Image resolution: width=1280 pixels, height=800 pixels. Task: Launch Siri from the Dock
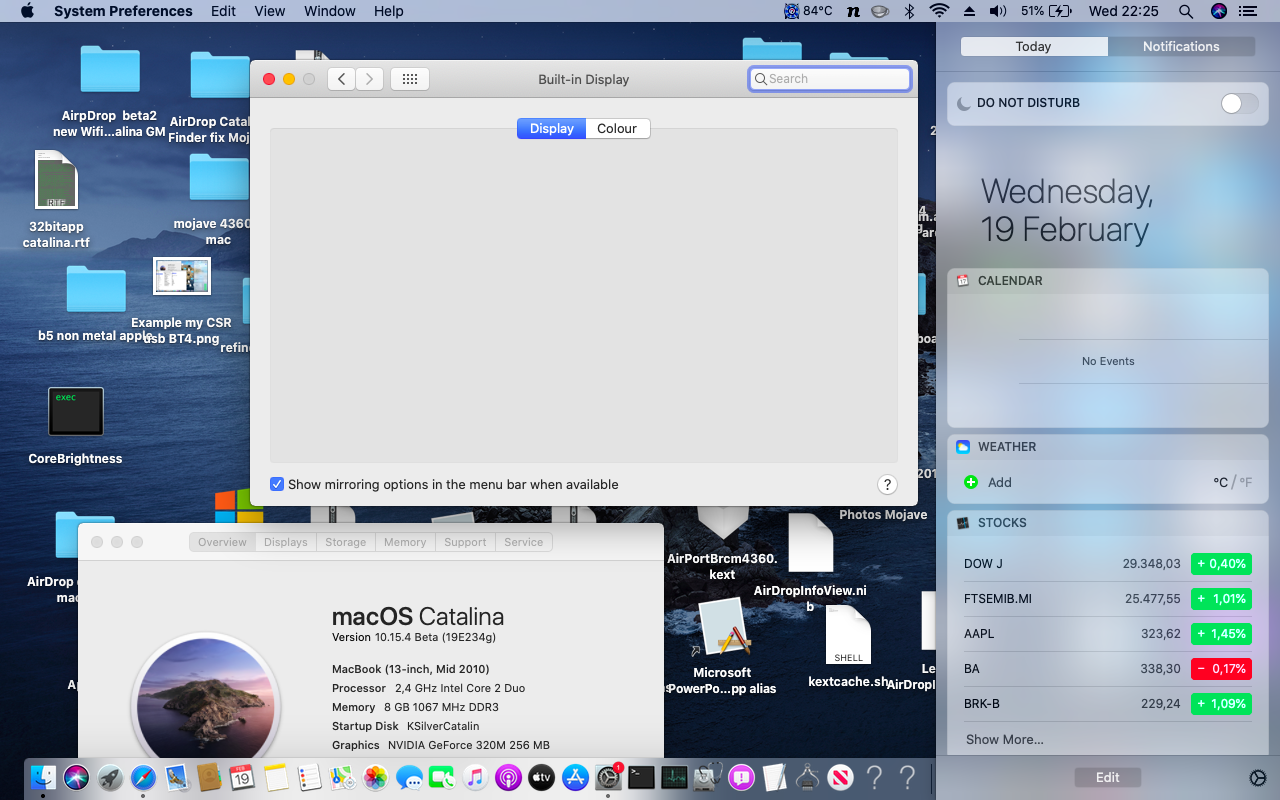coord(76,777)
